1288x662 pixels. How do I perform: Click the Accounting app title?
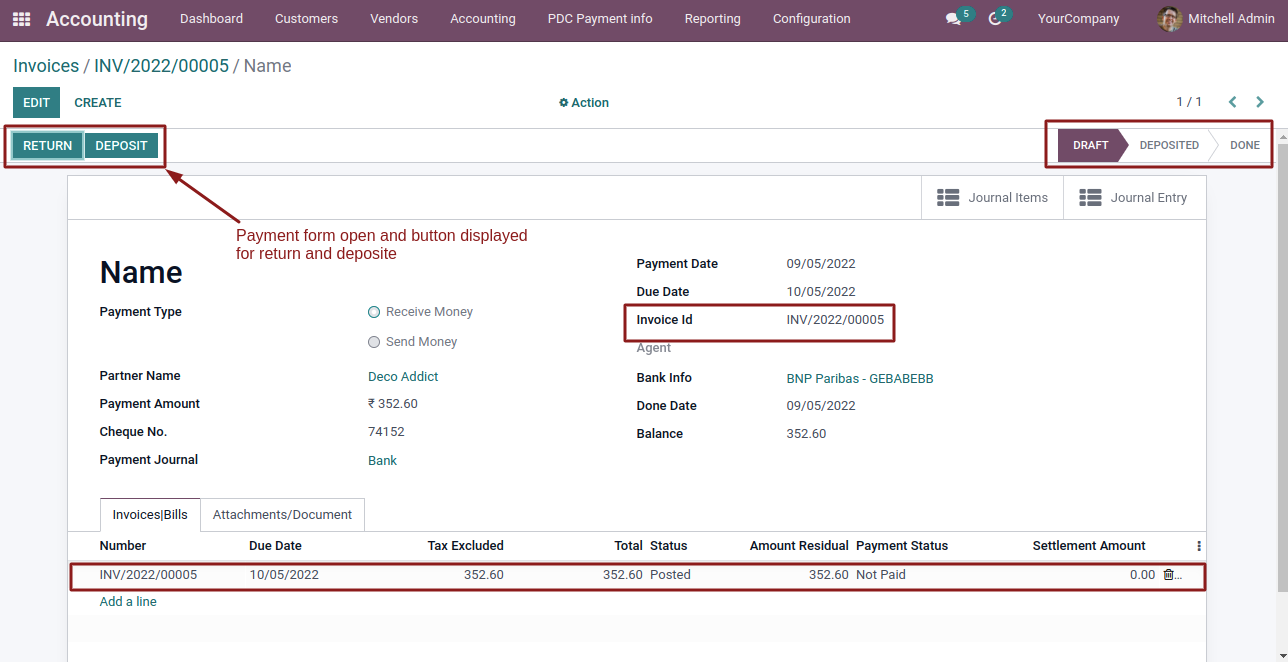pos(97,19)
